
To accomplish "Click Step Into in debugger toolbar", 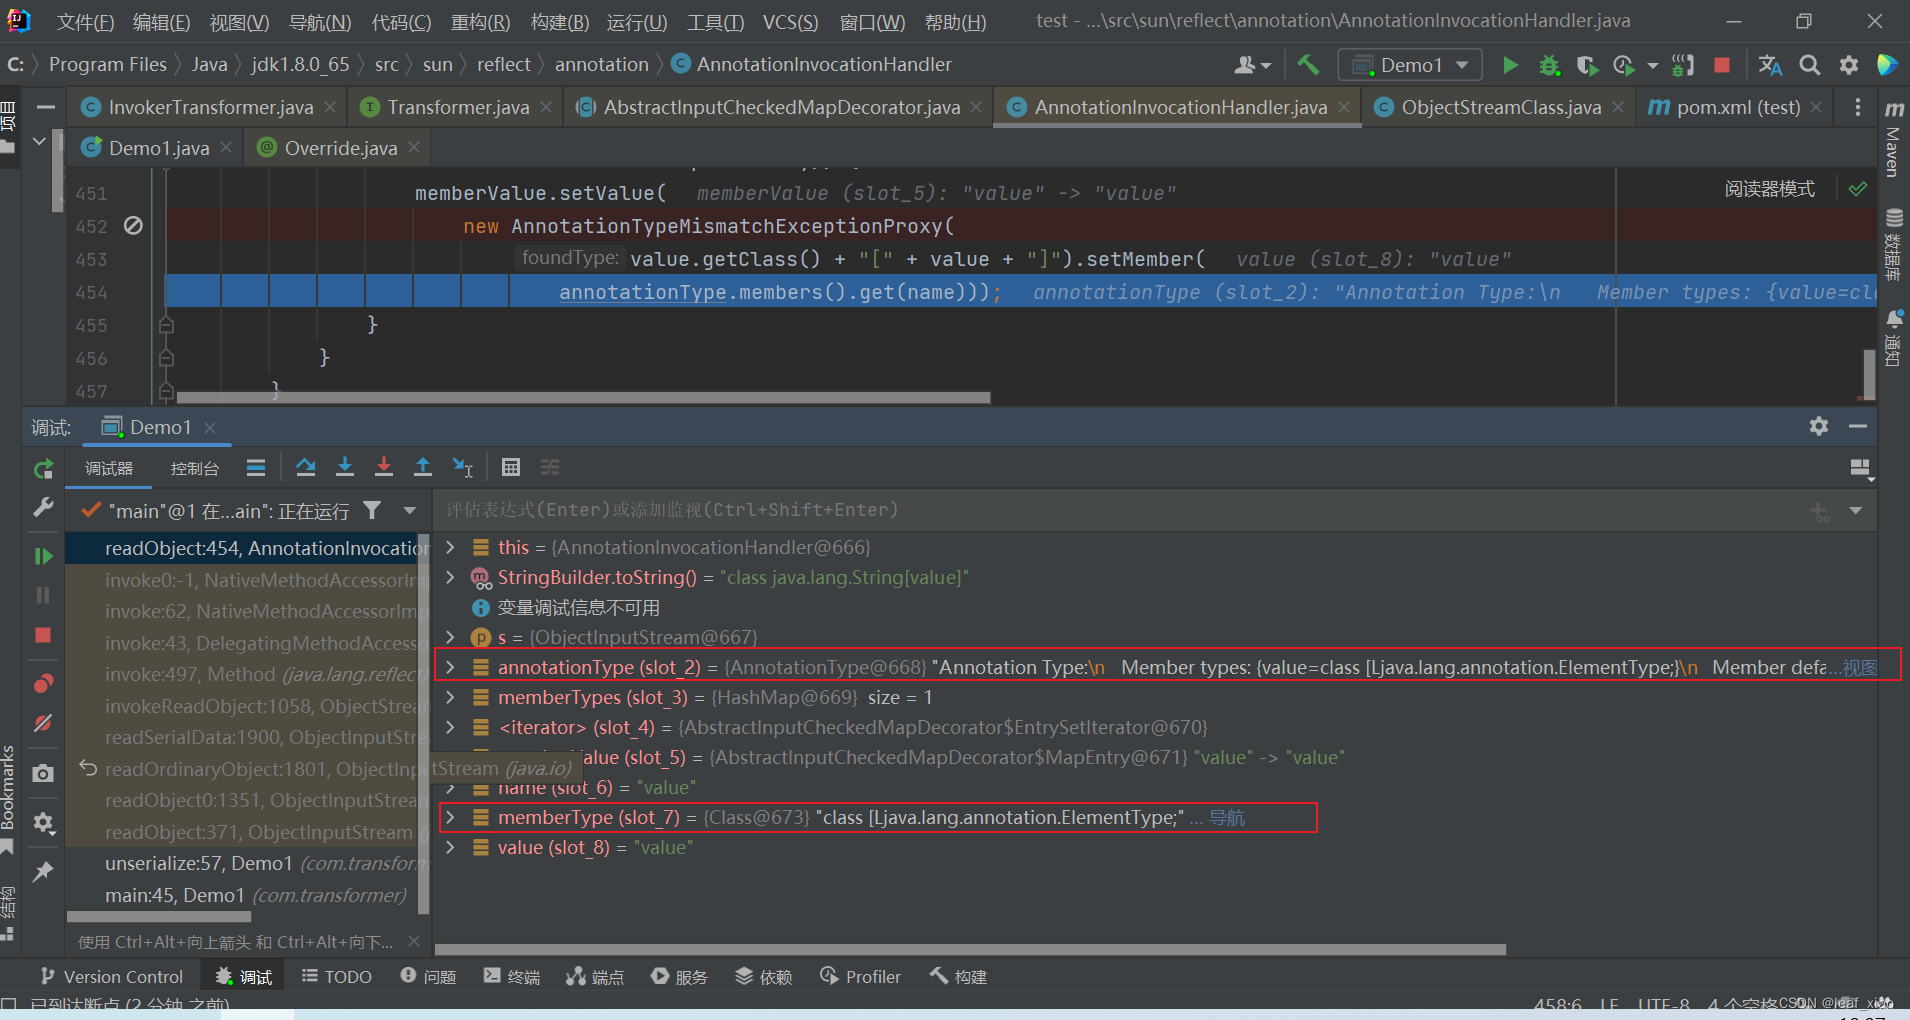I will [345, 467].
